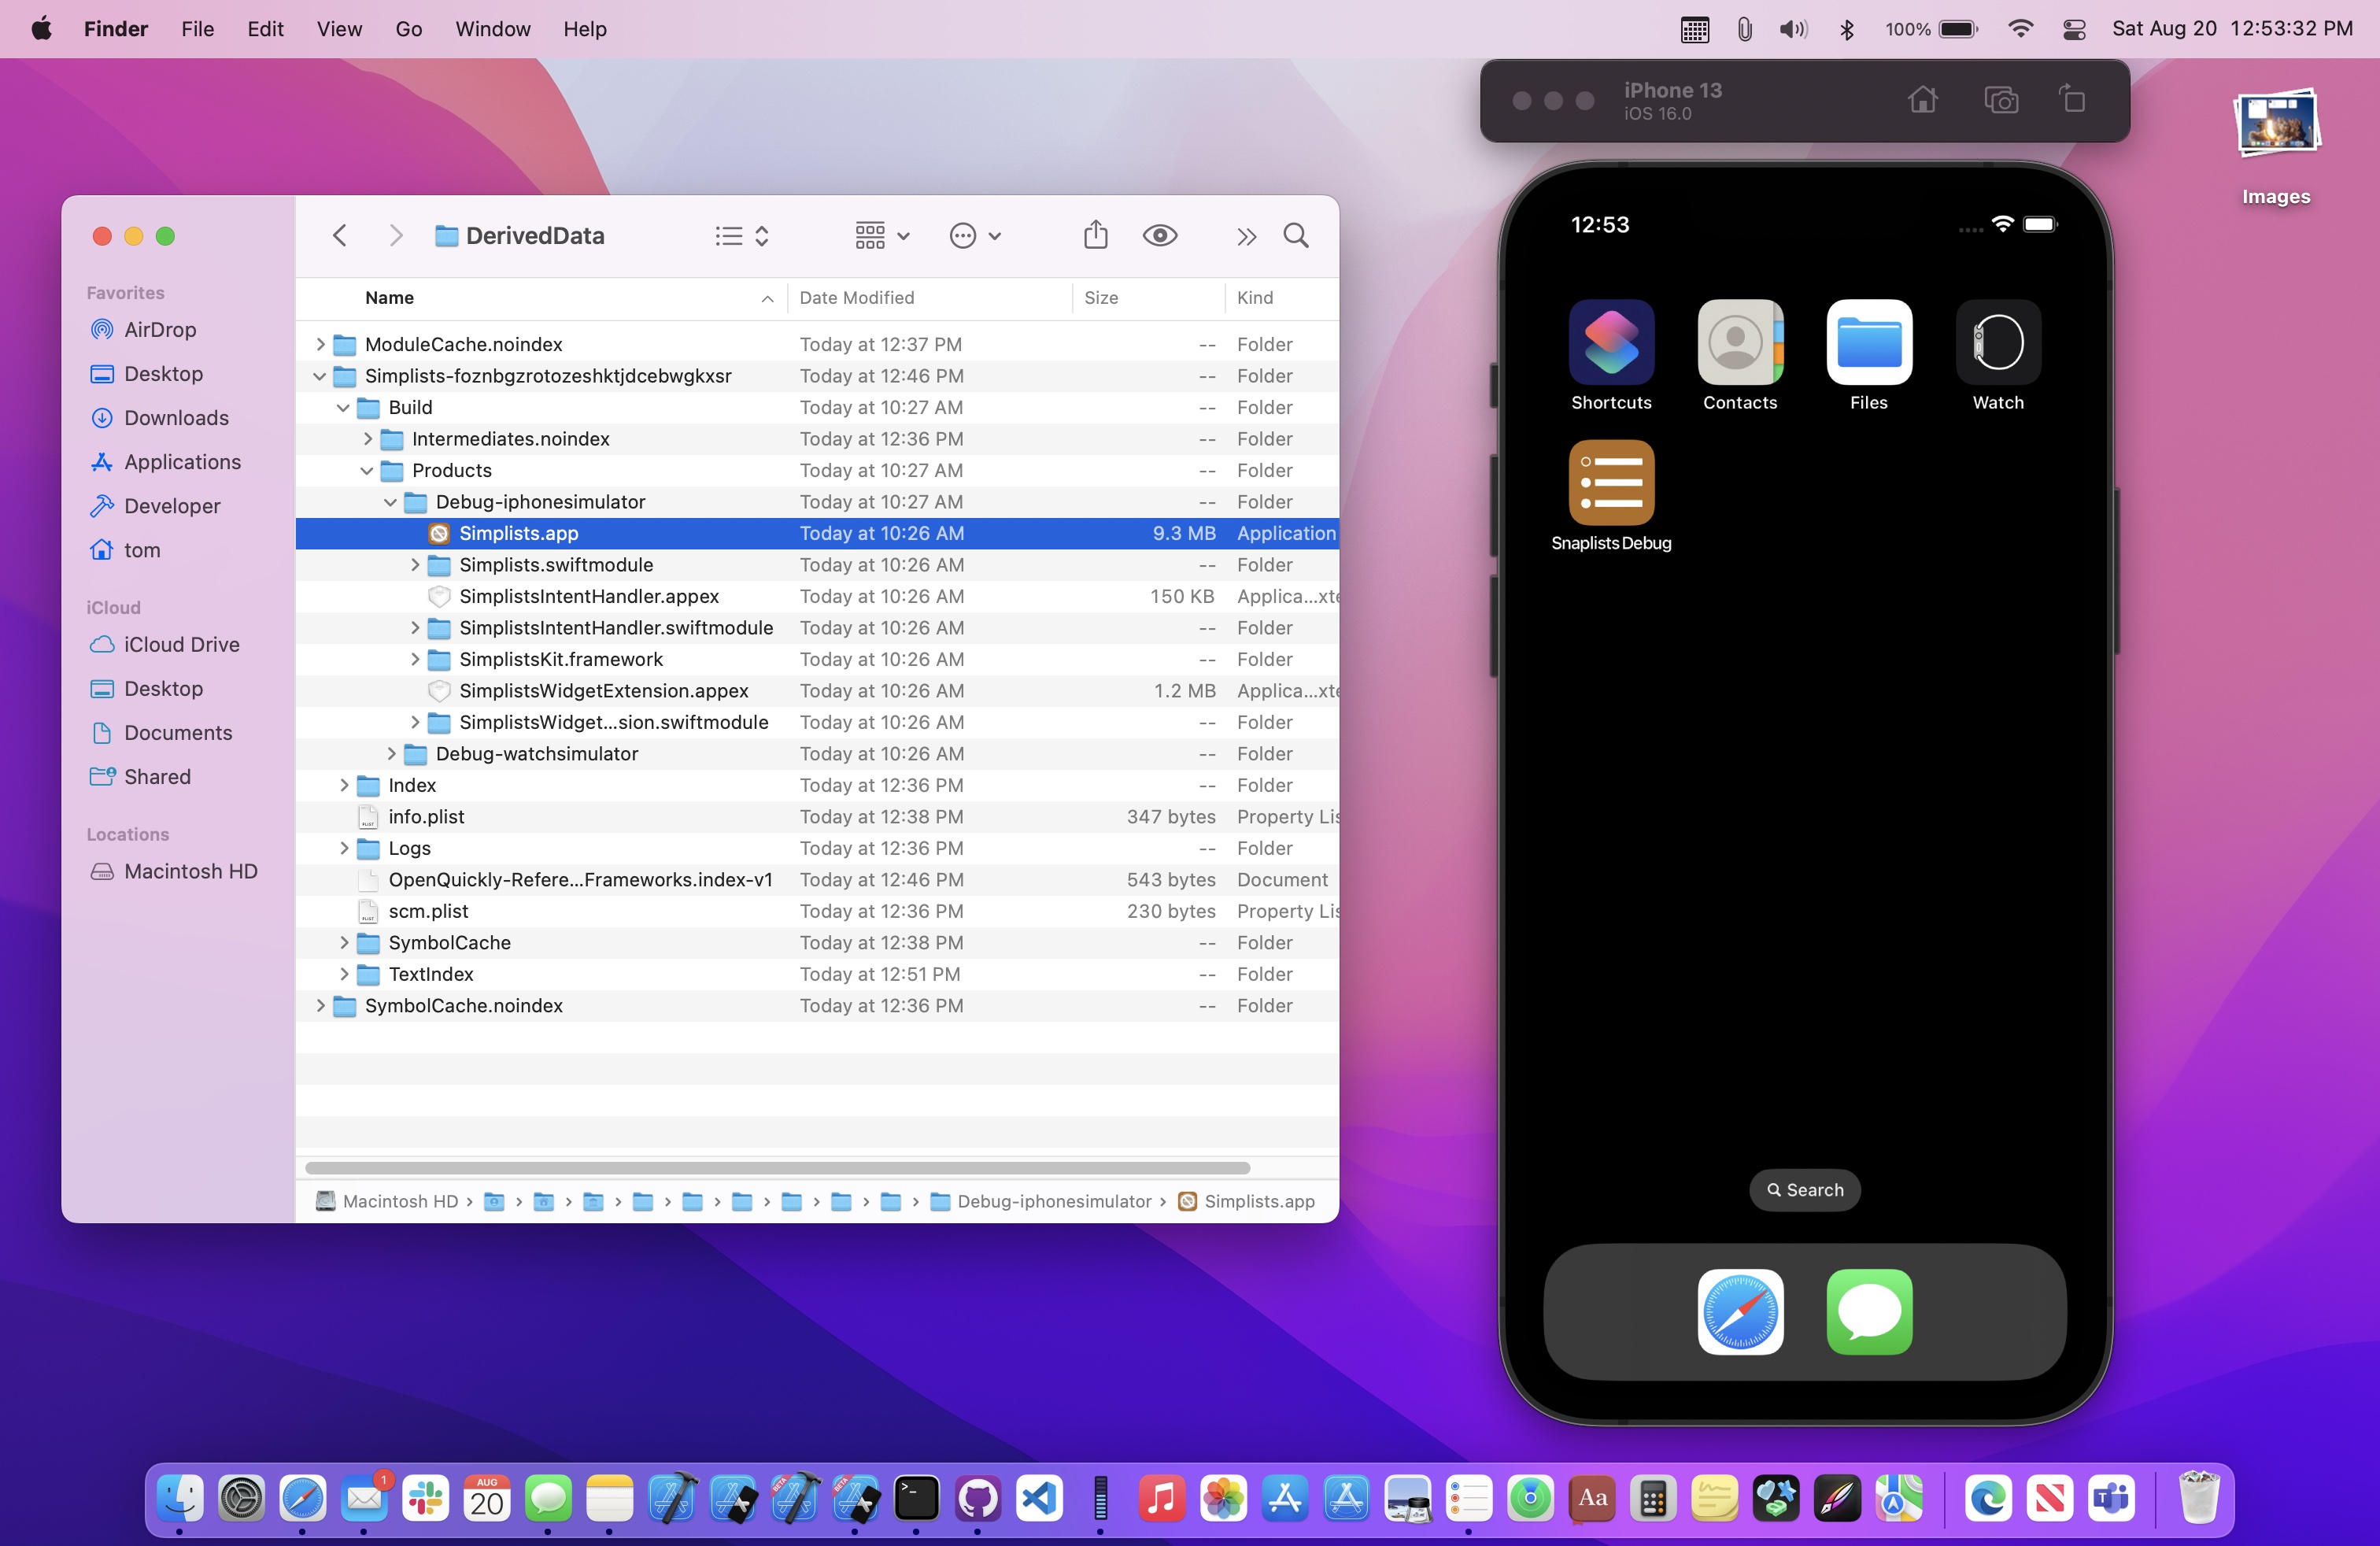This screenshot has width=2380, height=1546.
Task: Launch Snaplists Debug app in simulator
Action: [x=1611, y=482]
